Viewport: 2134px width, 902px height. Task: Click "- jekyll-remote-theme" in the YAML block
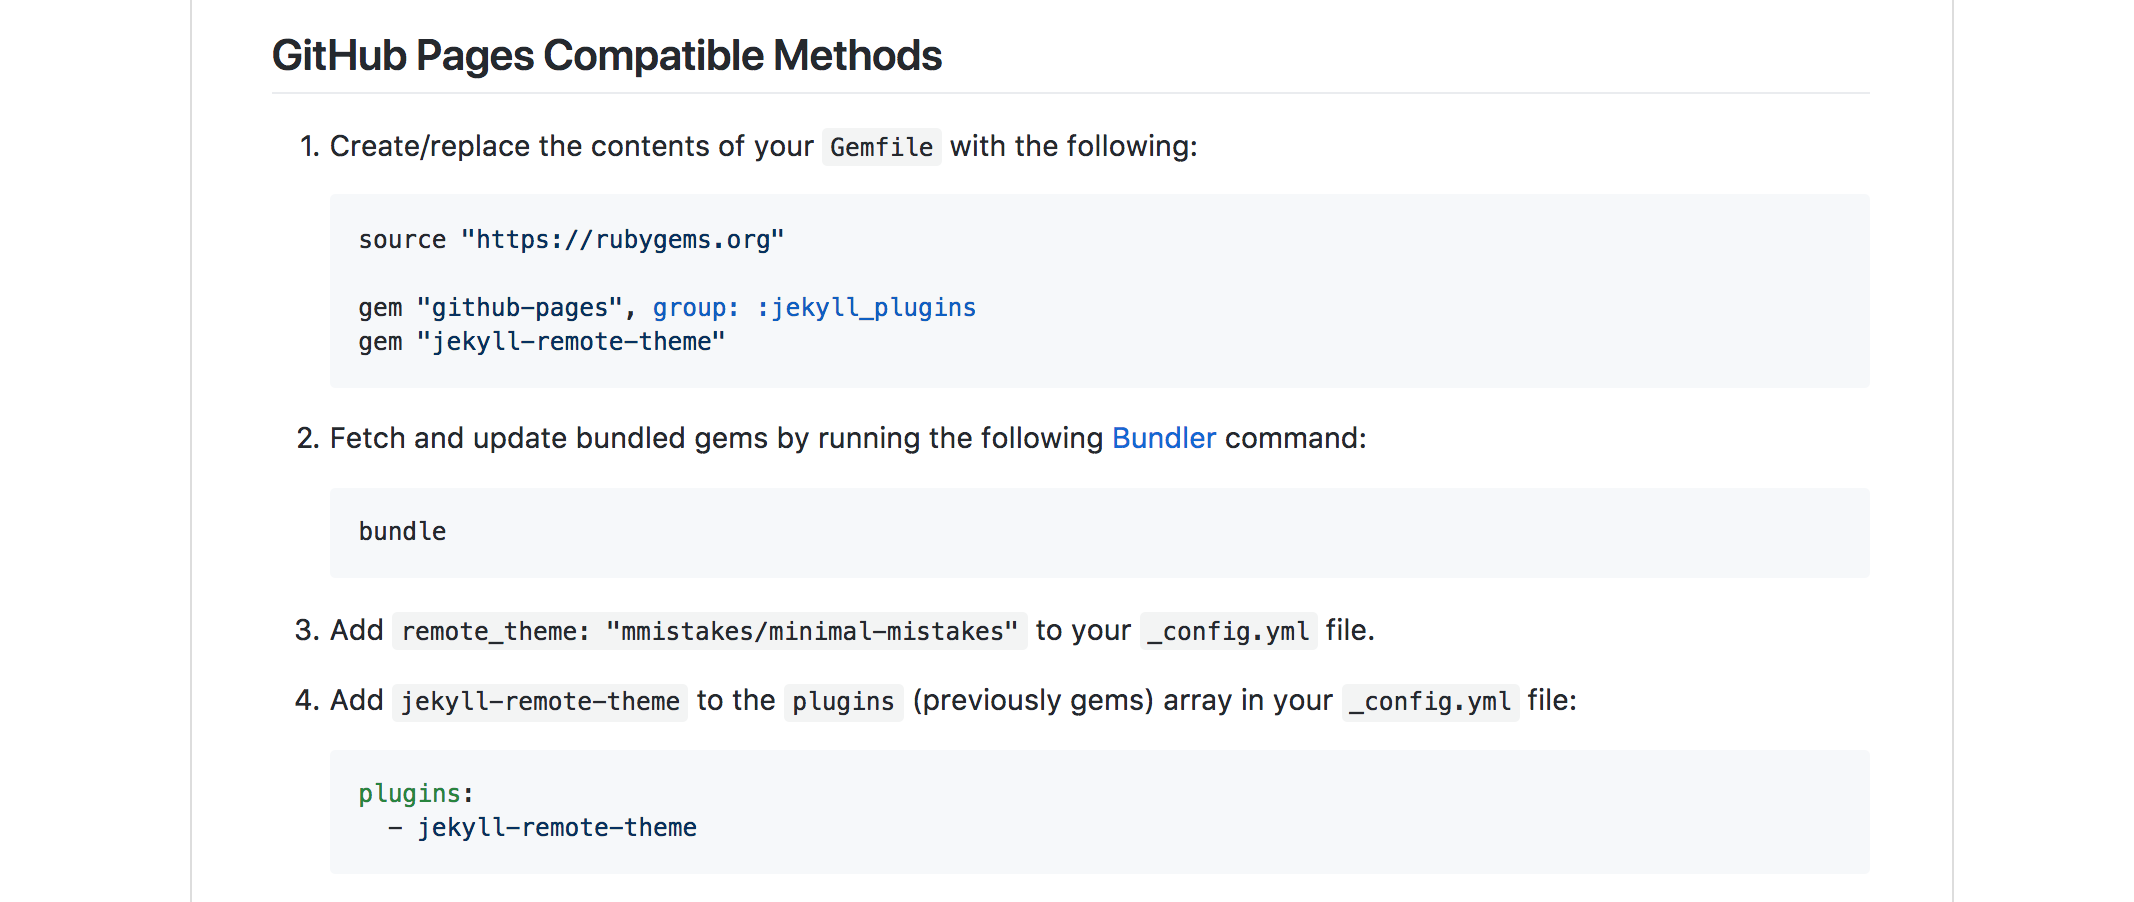(542, 828)
